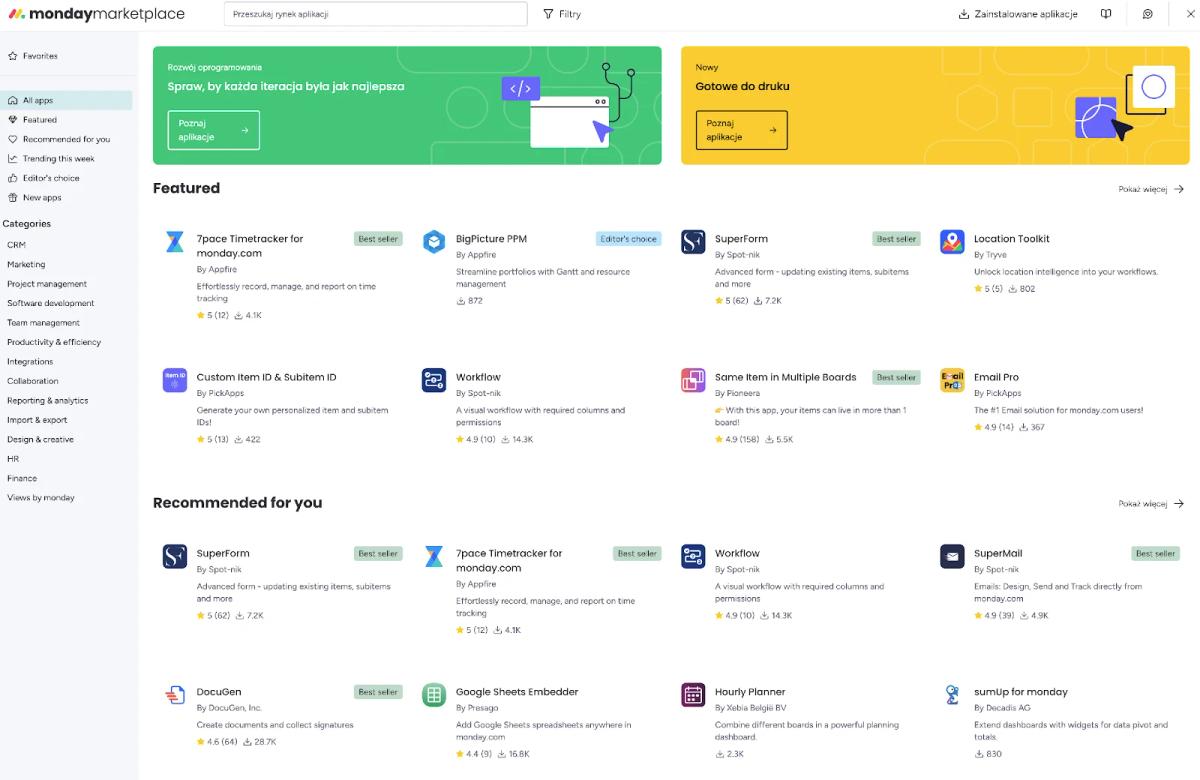Select the HR category
Screen dimensions: 1200x780
pos(13,459)
